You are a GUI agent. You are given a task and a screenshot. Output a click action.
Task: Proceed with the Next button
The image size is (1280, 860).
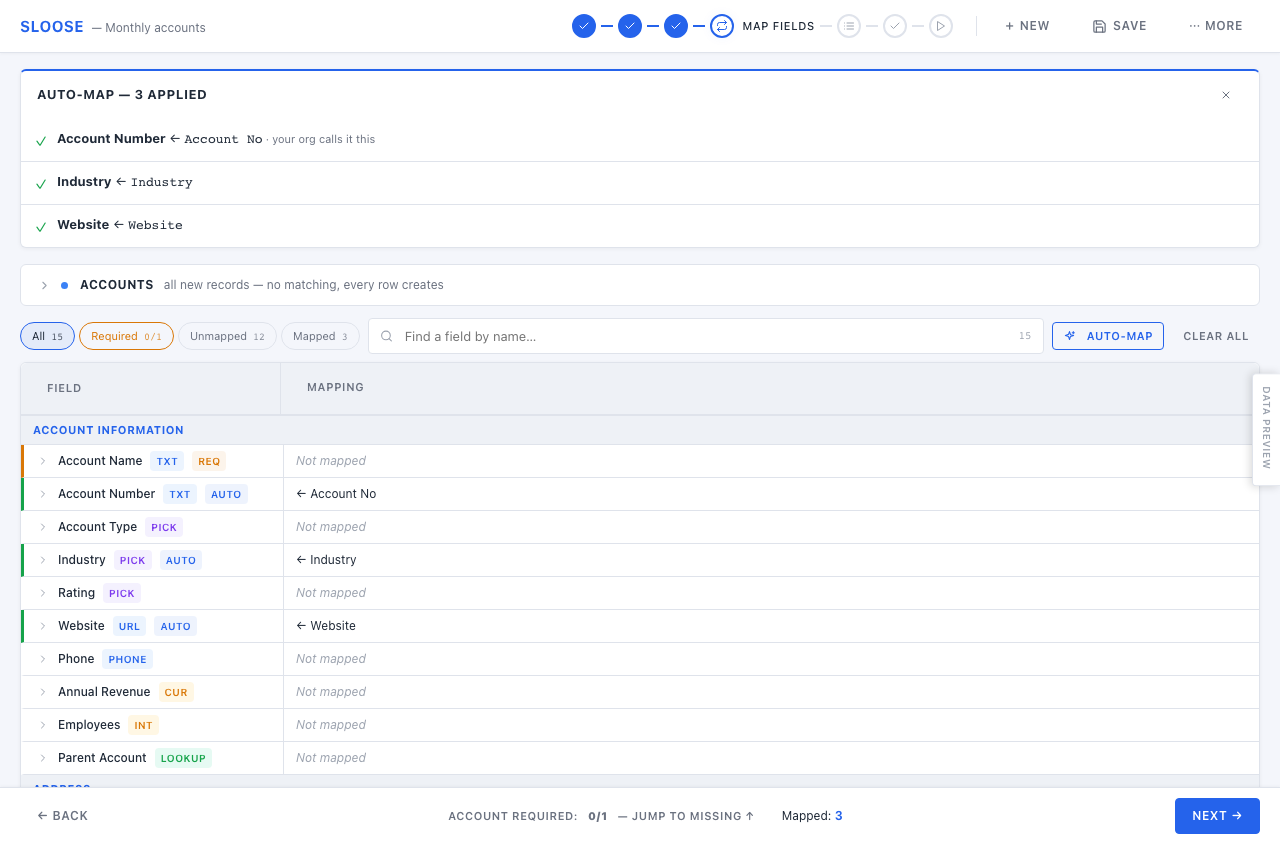click(1217, 816)
